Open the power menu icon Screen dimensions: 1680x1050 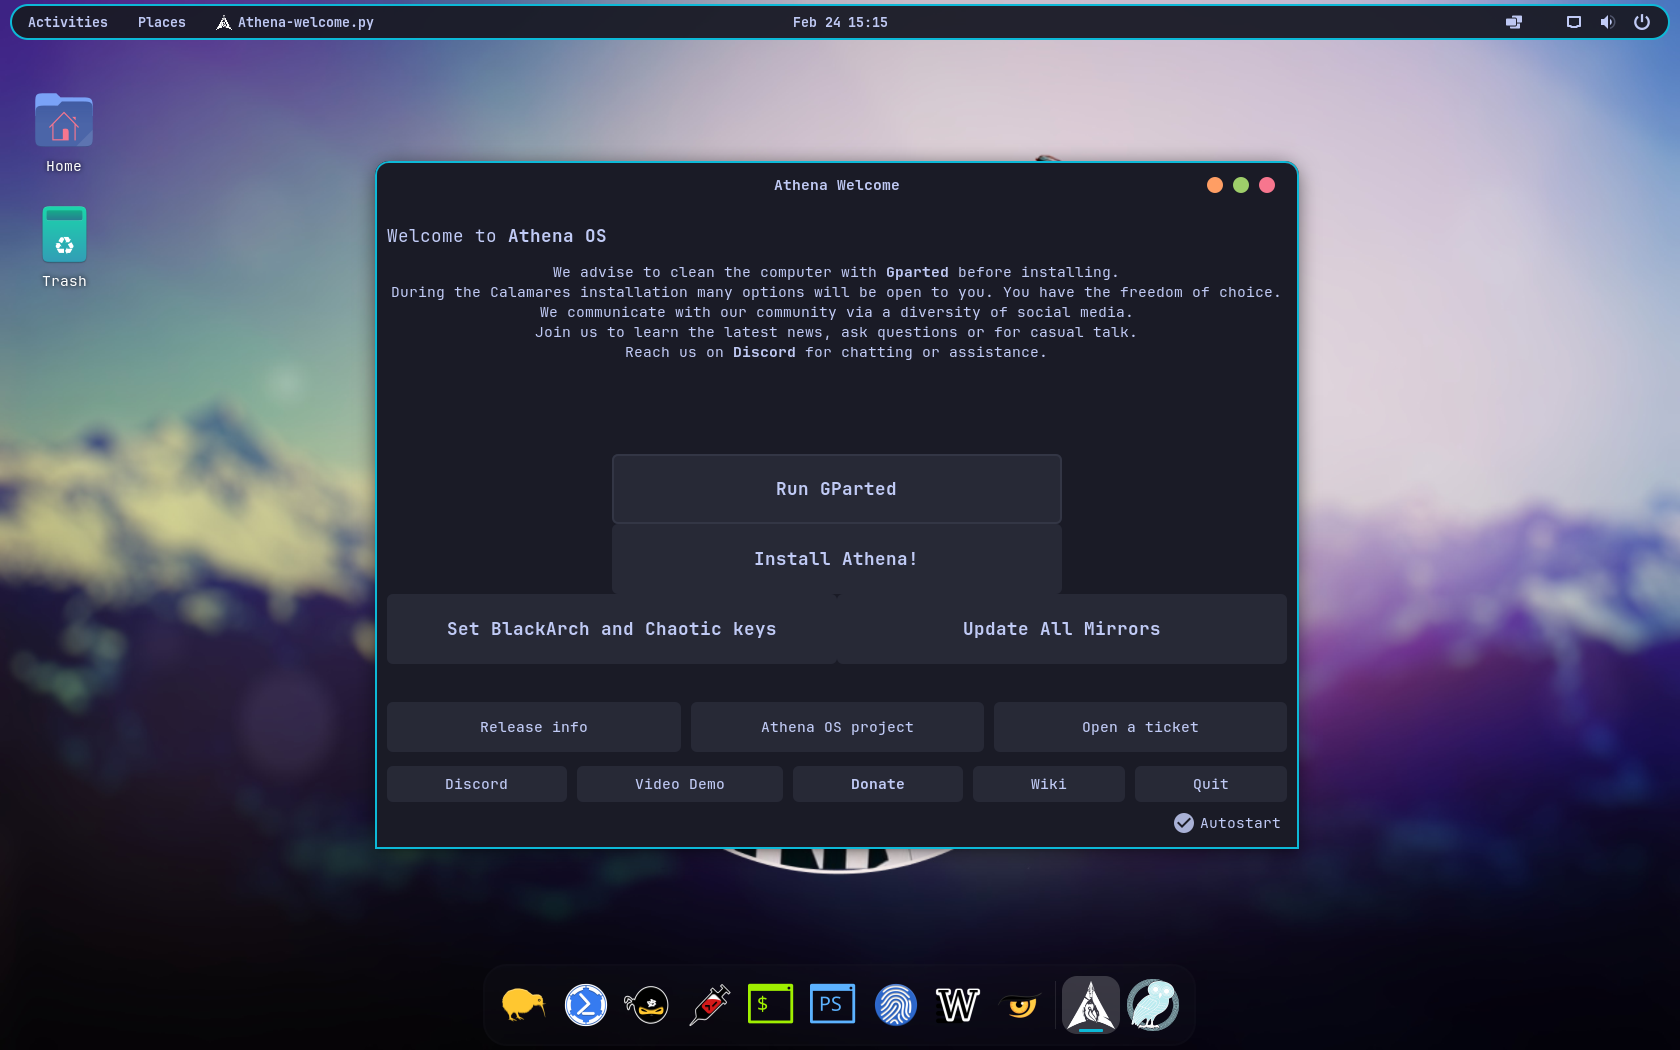tap(1642, 22)
